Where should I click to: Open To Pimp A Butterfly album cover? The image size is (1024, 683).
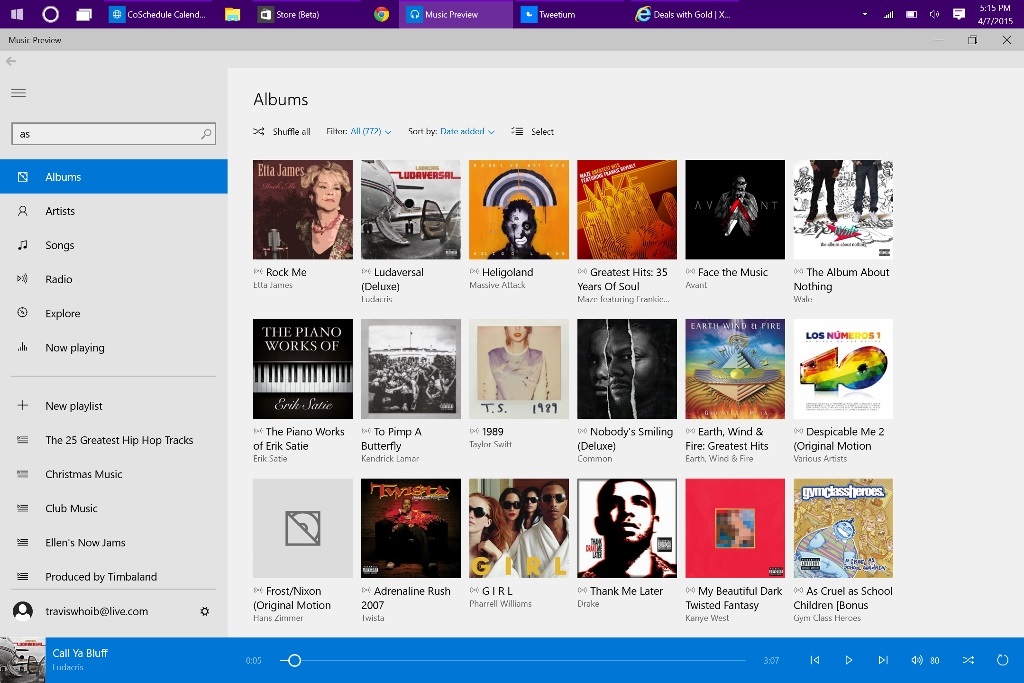(411, 369)
